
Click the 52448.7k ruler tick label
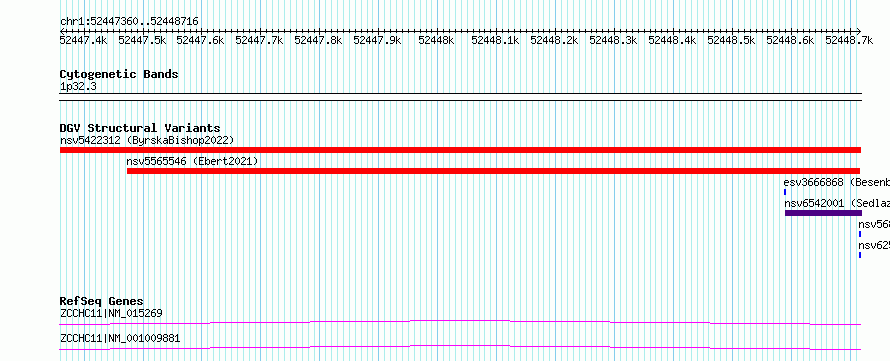click(849, 40)
